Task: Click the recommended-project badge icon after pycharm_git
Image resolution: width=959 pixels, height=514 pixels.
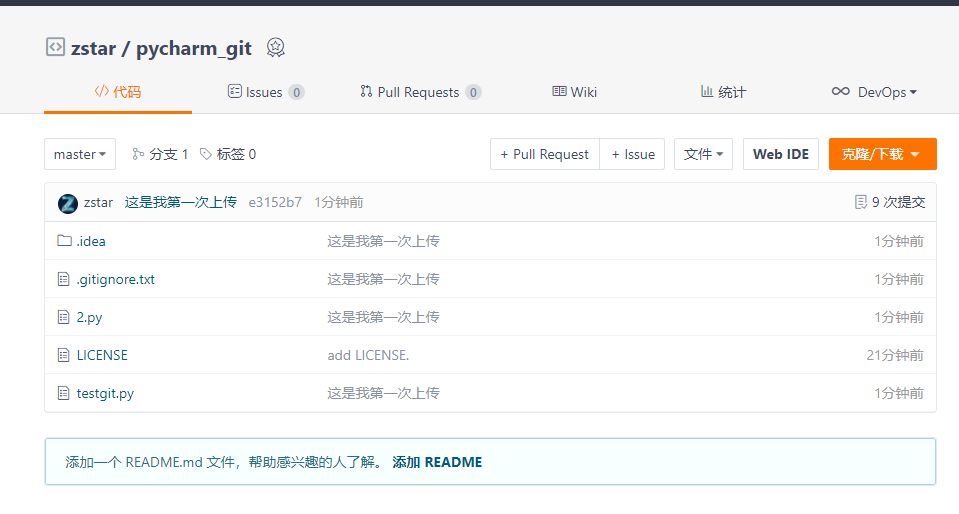Action: [276, 47]
